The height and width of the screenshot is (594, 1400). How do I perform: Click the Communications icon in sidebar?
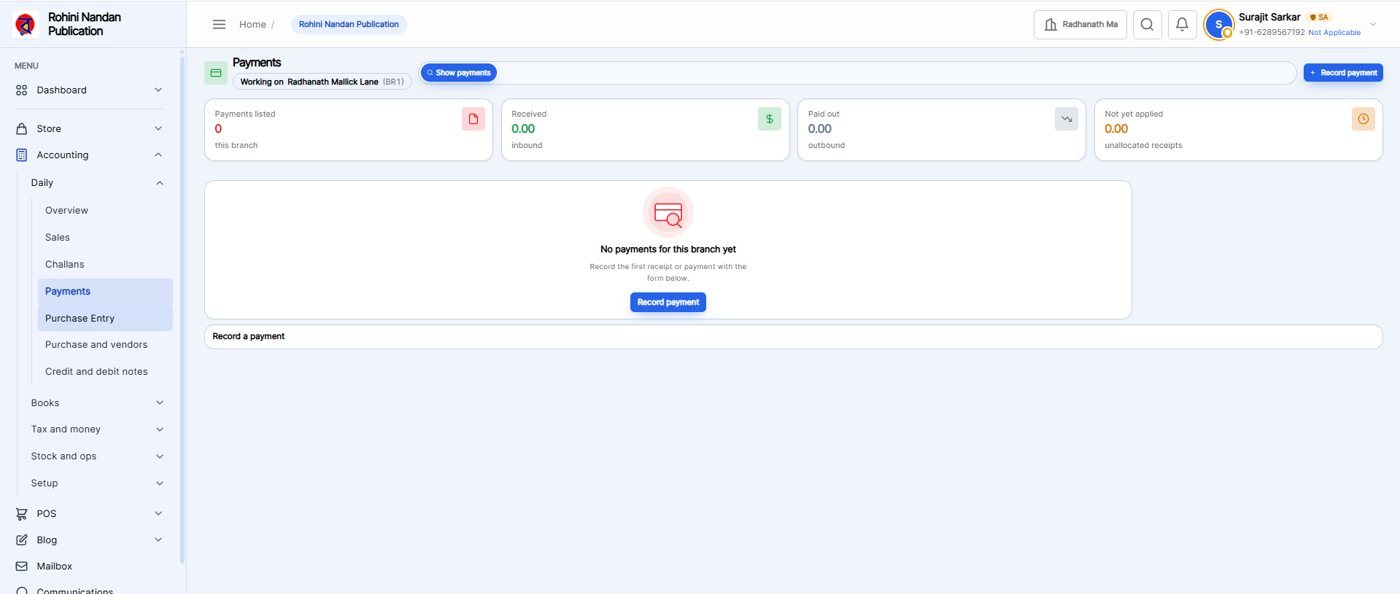pyautogui.click(x=22, y=590)
